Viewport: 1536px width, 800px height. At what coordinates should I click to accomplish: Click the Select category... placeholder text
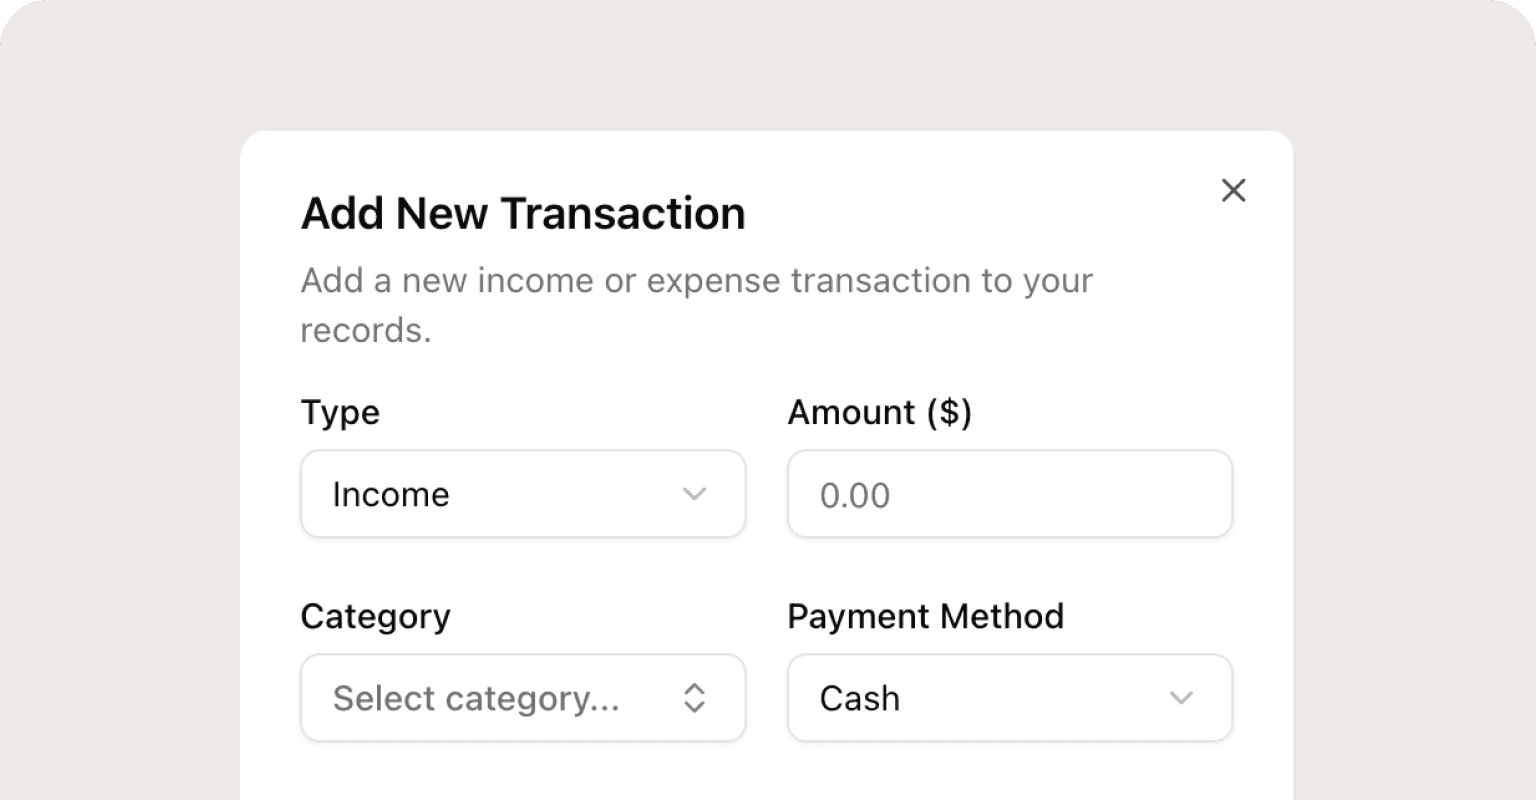476,698
